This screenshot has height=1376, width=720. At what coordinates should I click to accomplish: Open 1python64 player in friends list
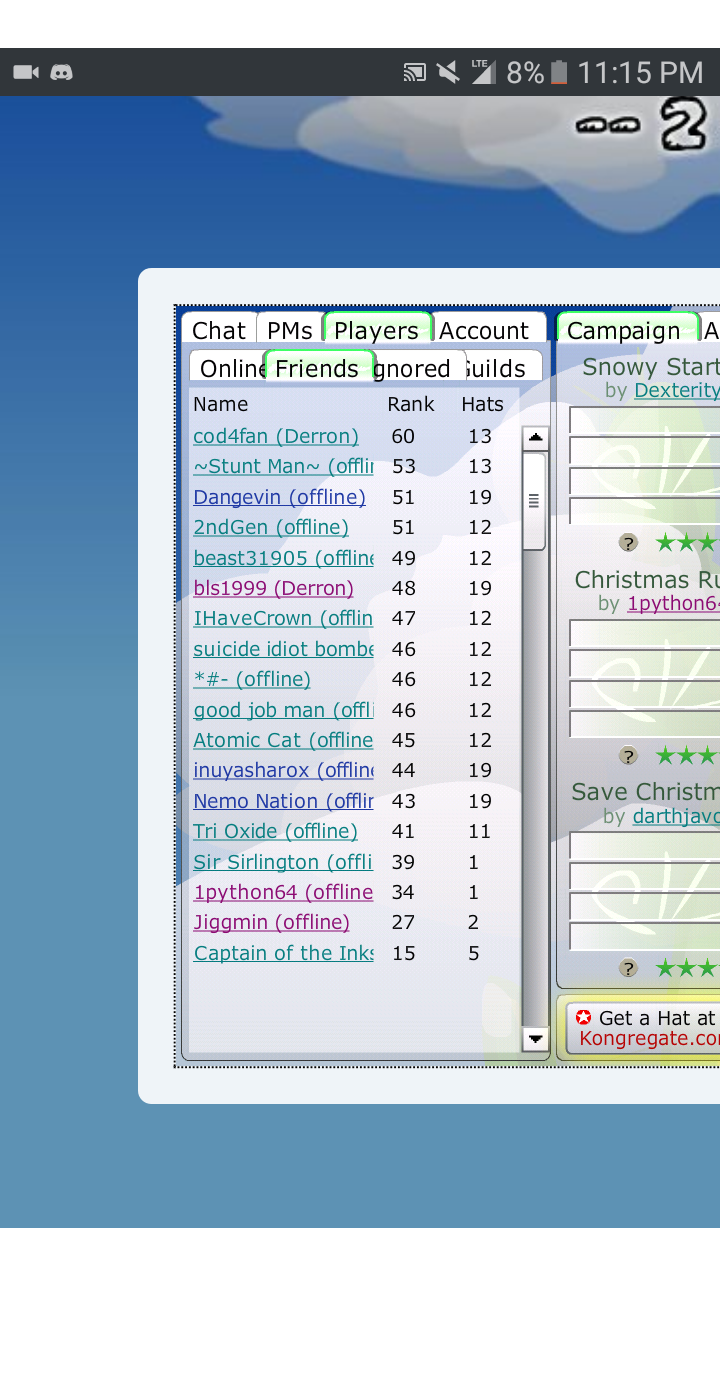tap(283, 892)
